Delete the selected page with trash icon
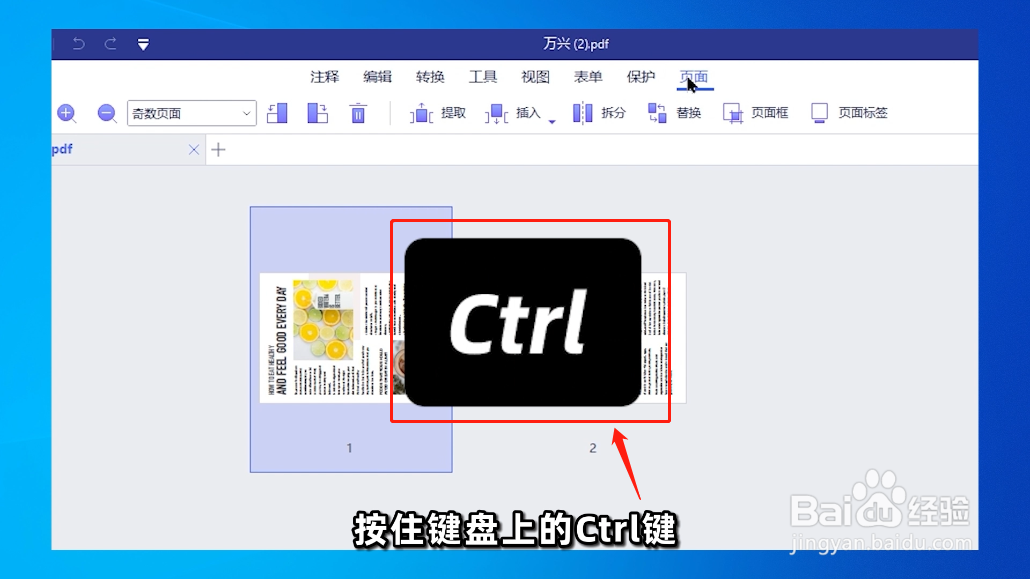Image resolution: width=1030 pixels, height=579 pixels. 357,112
